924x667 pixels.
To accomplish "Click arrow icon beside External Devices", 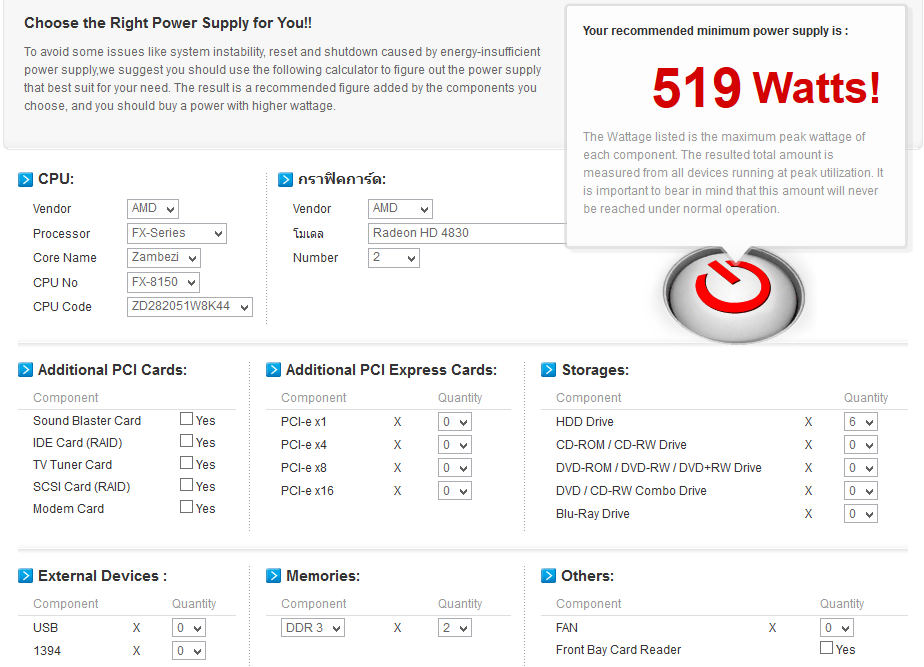I will coord(25,576).
